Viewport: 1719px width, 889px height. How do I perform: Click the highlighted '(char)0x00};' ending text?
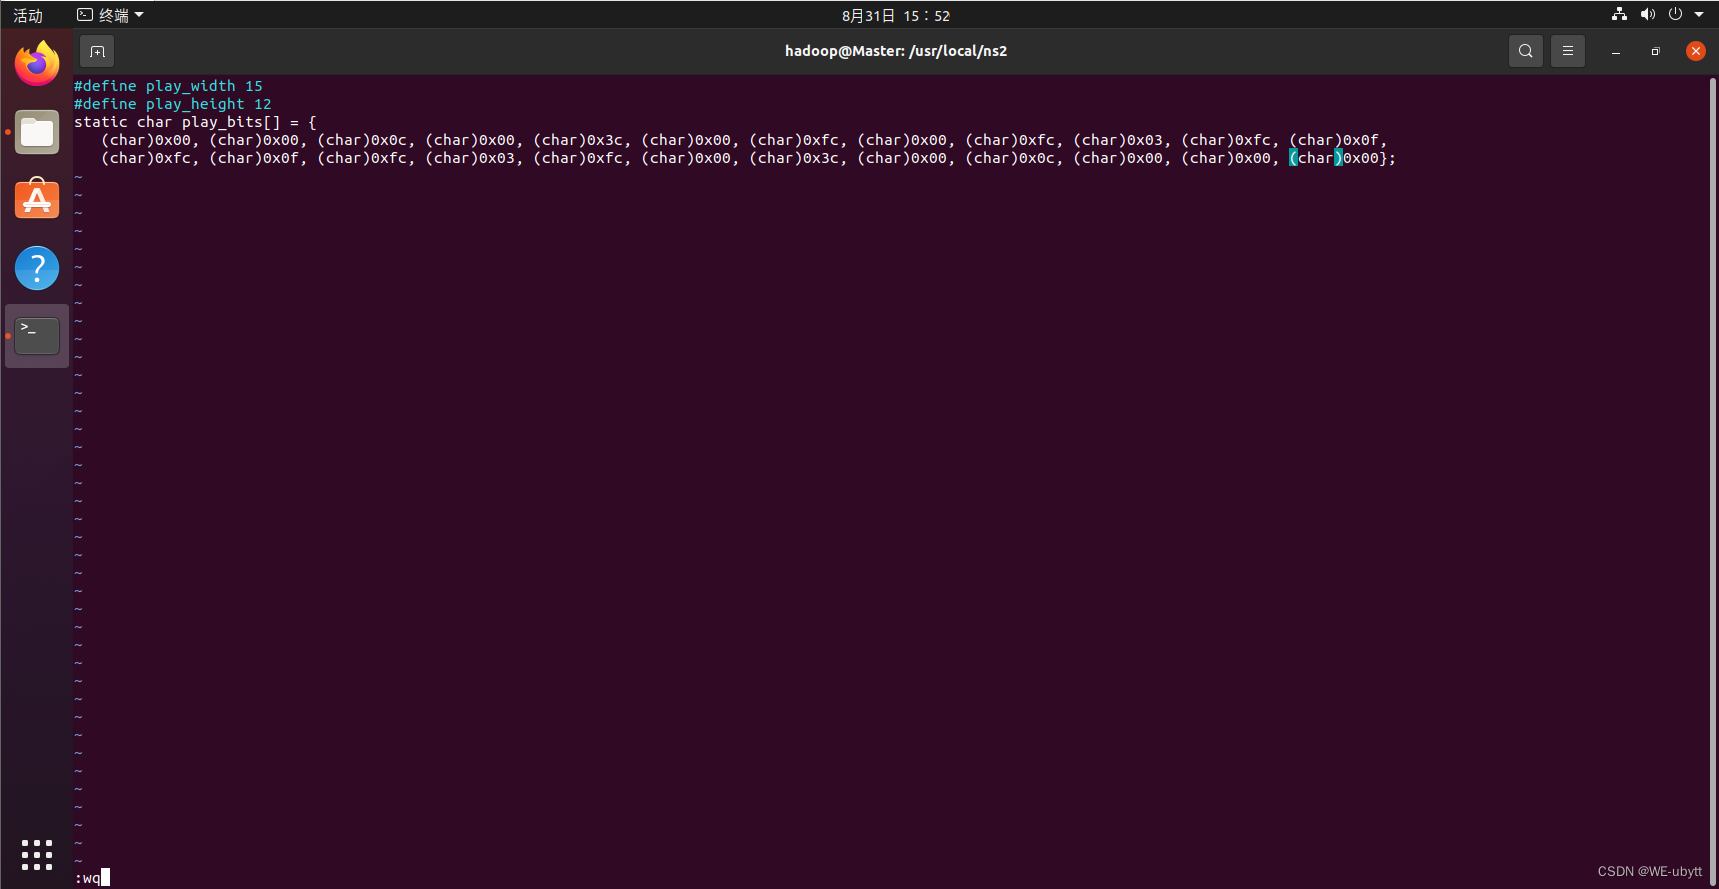point(1342,158)
